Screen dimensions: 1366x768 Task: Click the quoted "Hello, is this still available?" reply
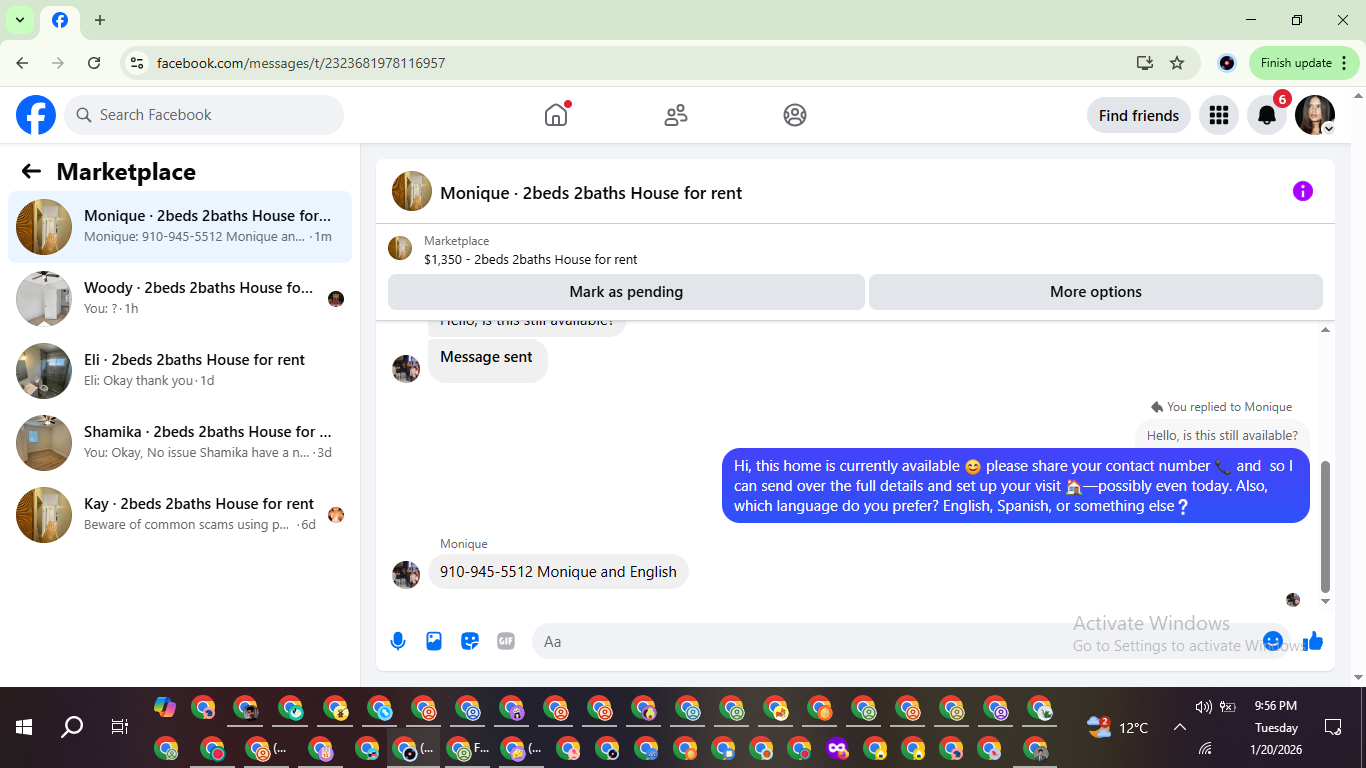click(x=1222, y=435)
